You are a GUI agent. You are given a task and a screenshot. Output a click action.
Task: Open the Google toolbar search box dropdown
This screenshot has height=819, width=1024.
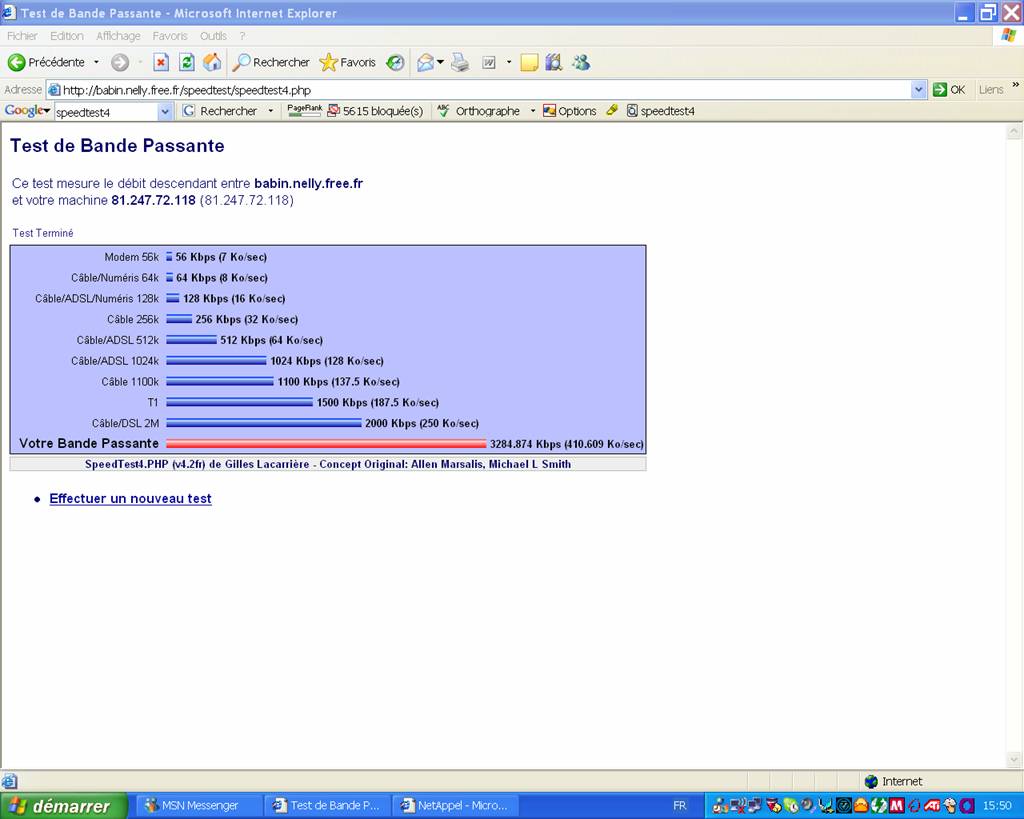coord(166,111)
